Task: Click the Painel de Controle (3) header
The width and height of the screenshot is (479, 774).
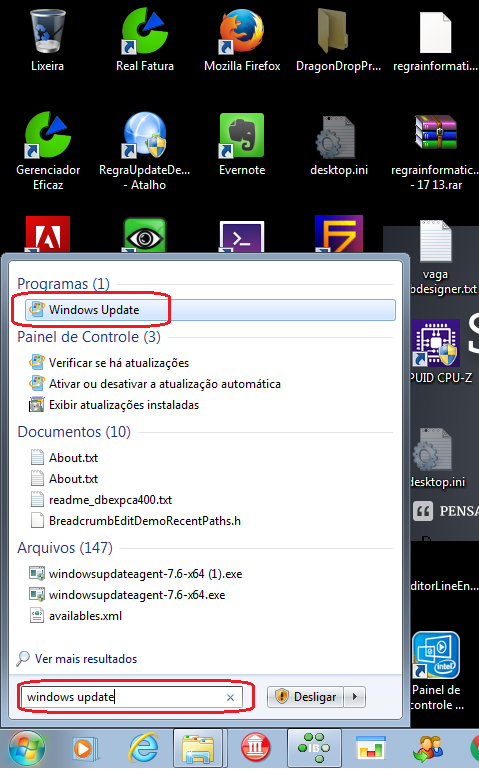Action: 89,337
